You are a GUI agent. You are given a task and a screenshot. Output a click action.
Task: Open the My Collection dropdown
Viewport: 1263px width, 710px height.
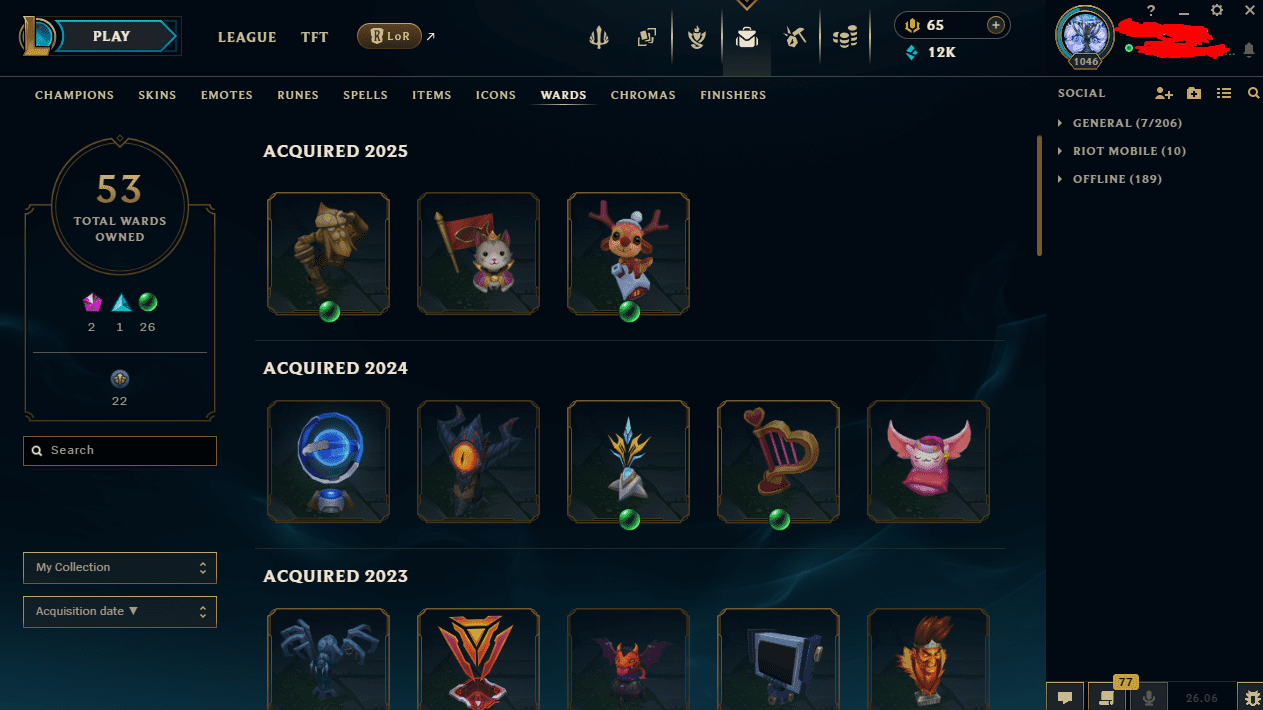(x=120, y=567)
